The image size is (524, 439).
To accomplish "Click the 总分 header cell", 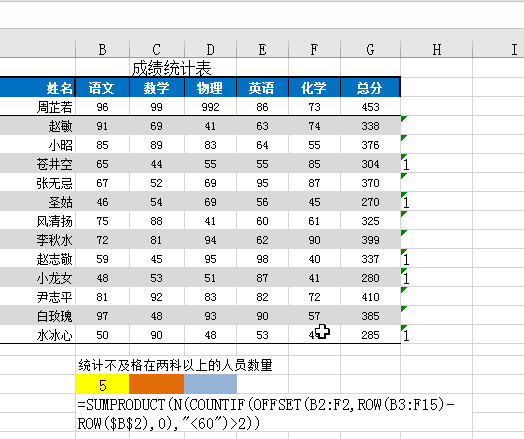I will [x=370, y=88].
